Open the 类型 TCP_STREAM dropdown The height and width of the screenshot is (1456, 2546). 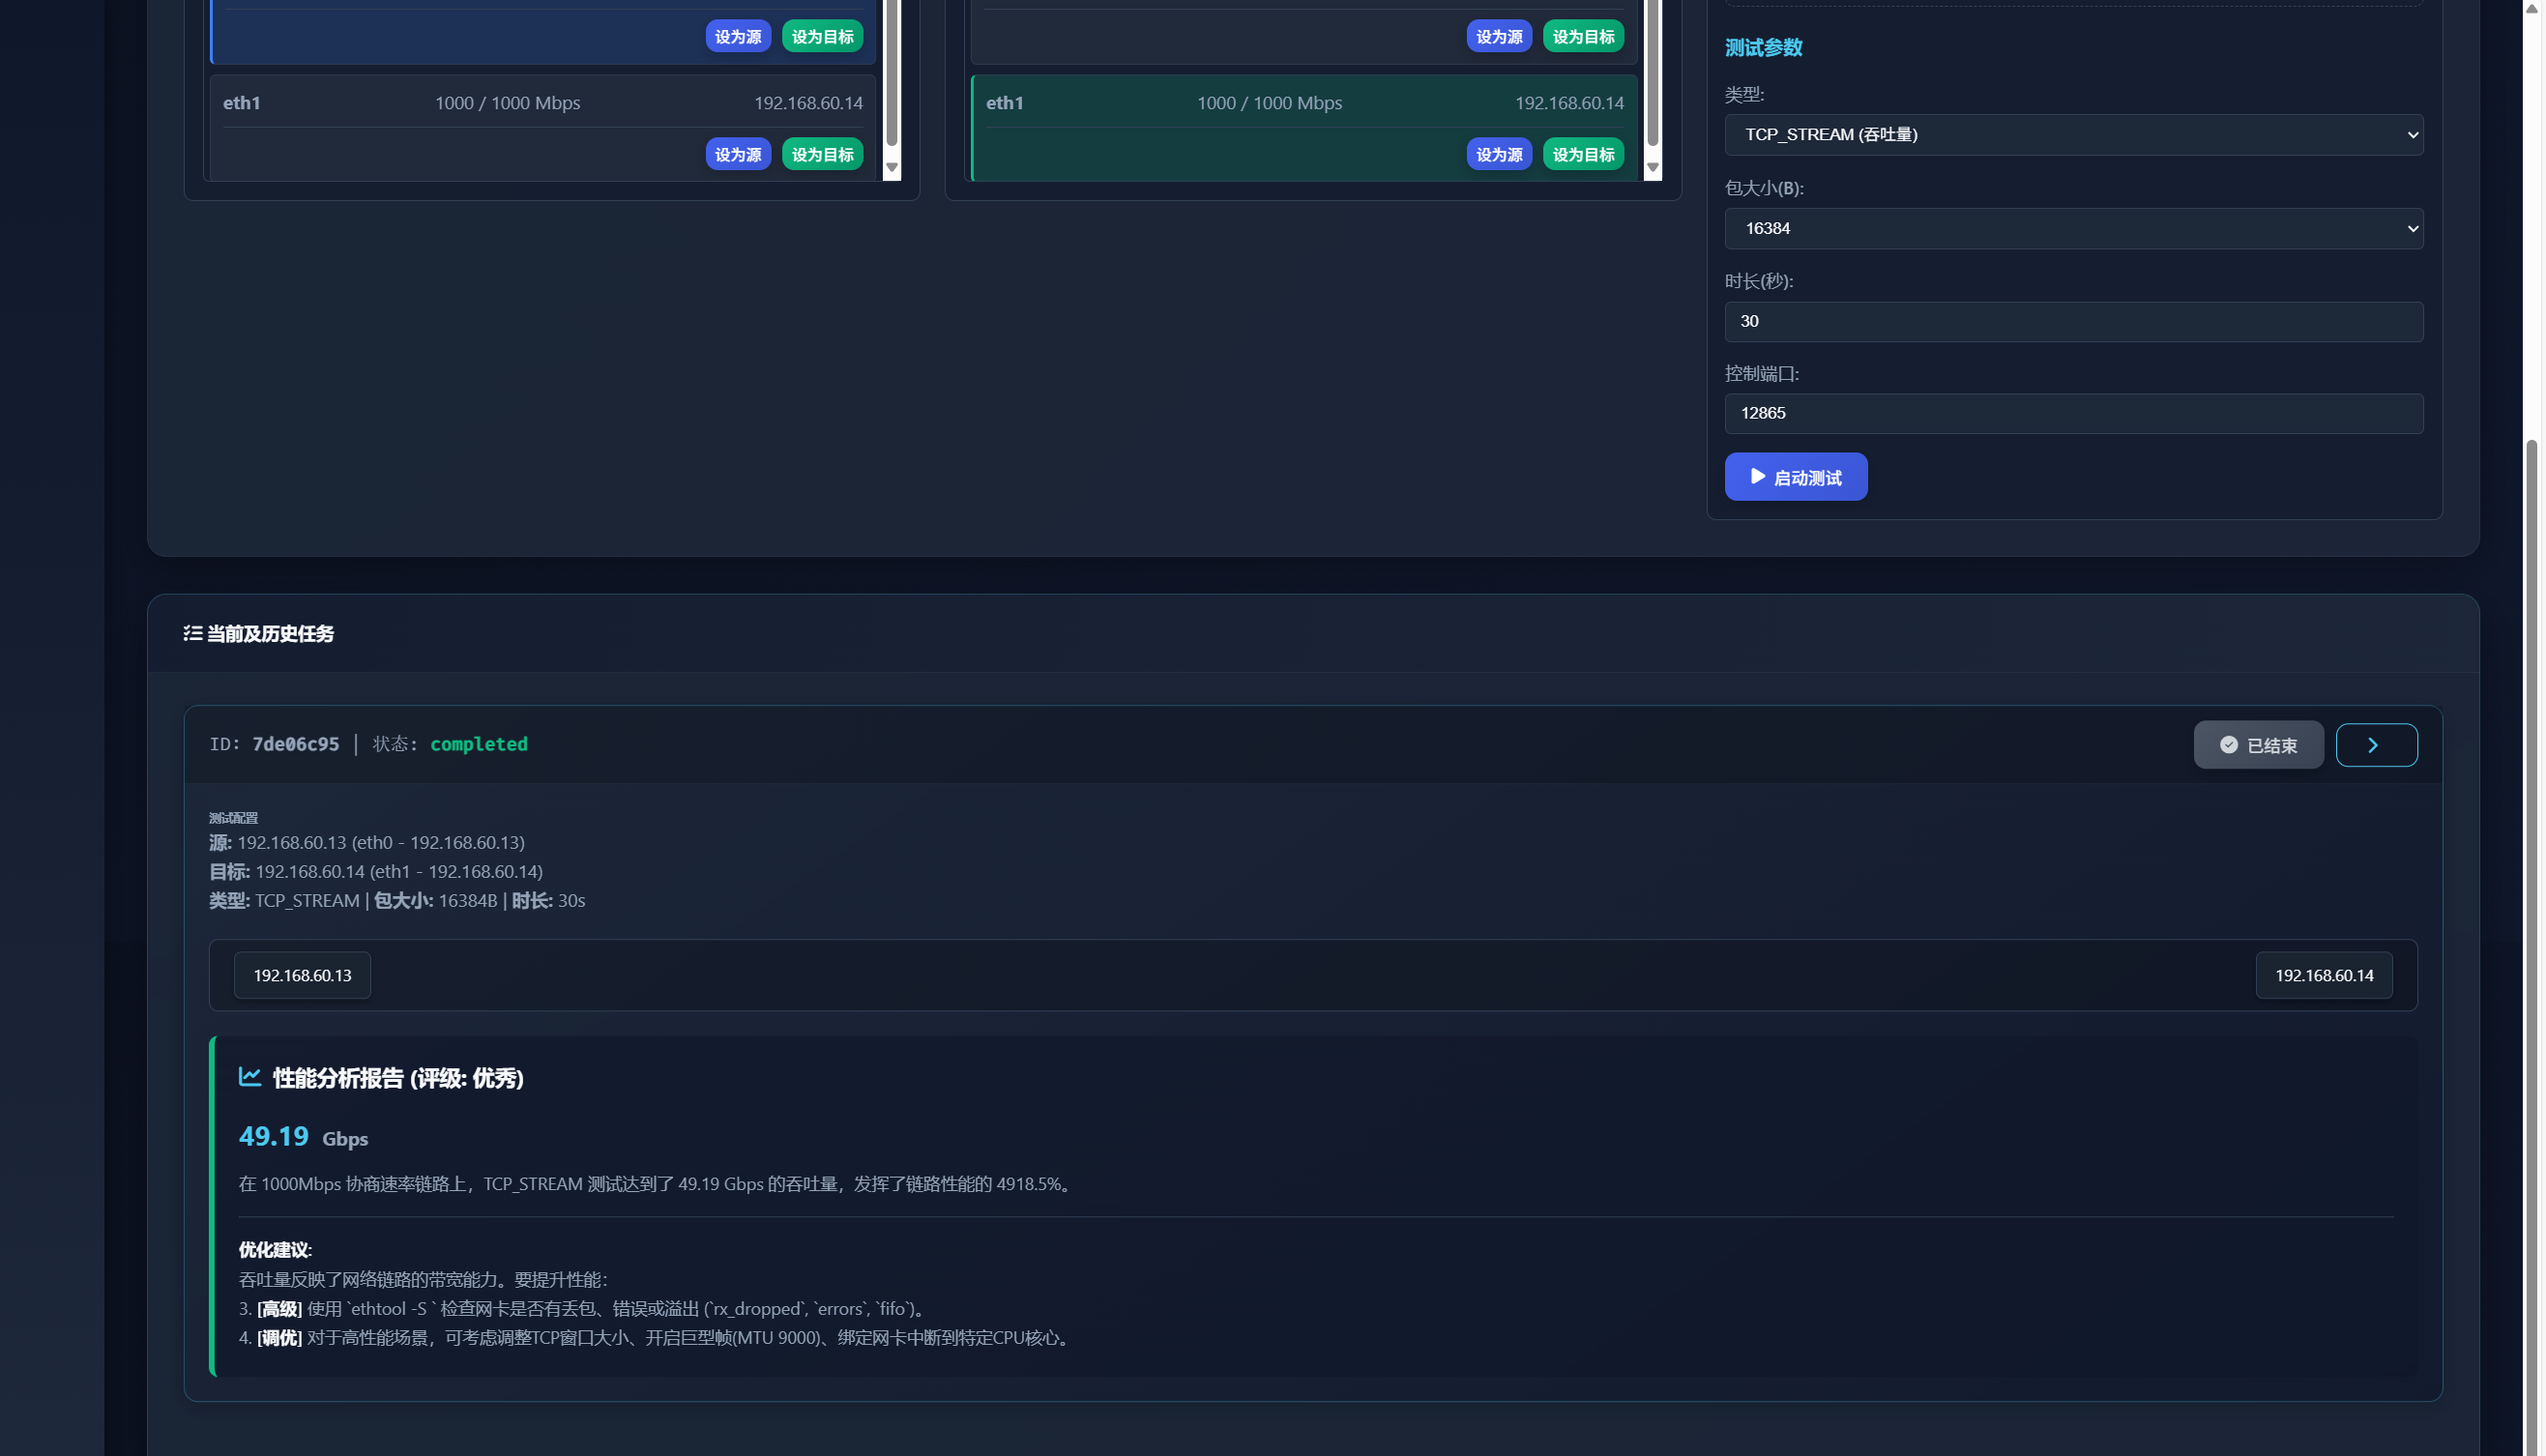pyautogui.click(x=2072, y=135)
